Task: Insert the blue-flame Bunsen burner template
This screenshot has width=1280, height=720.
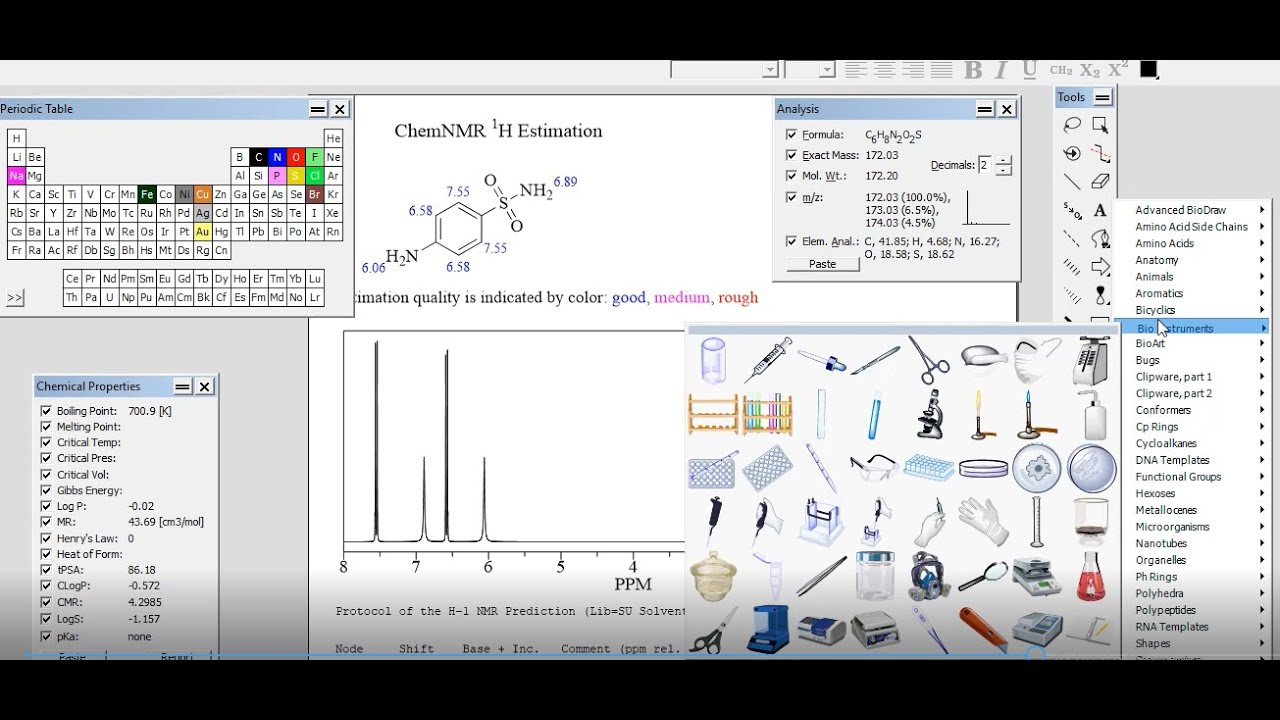Action: coord(1037,414)
